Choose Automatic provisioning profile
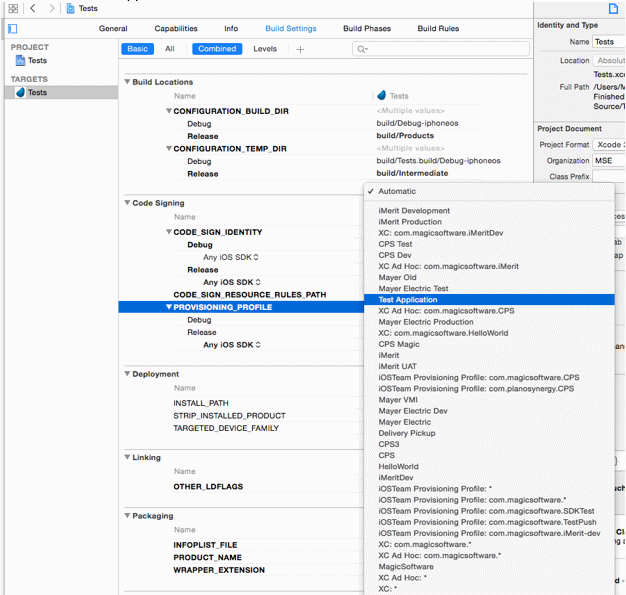This screenshot has height=595, width=626. pyautogui.click(x=489, y=191)
